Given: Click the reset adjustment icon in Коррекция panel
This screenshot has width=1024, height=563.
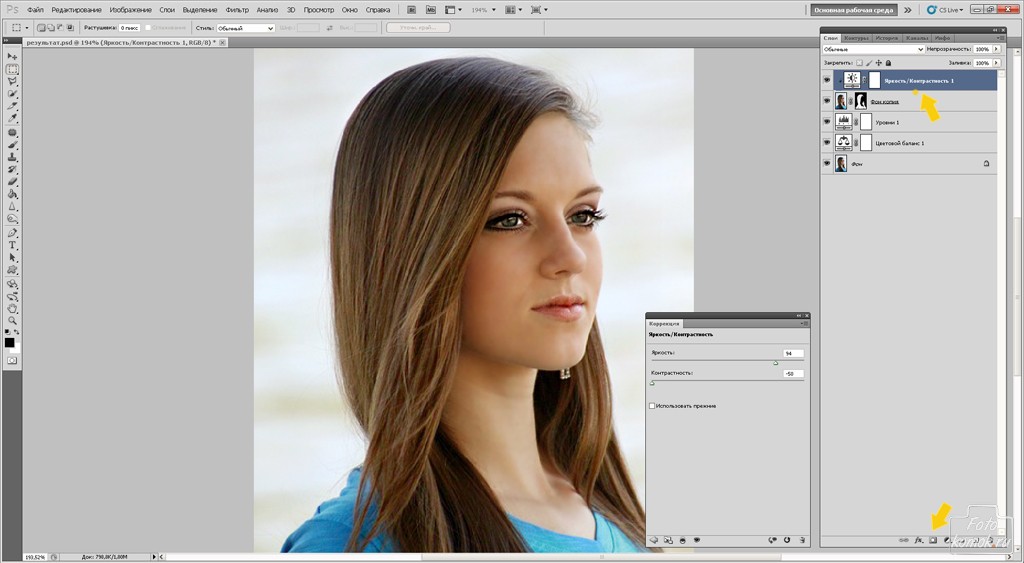Looking at the screenshot, I should tap(787, 540).
